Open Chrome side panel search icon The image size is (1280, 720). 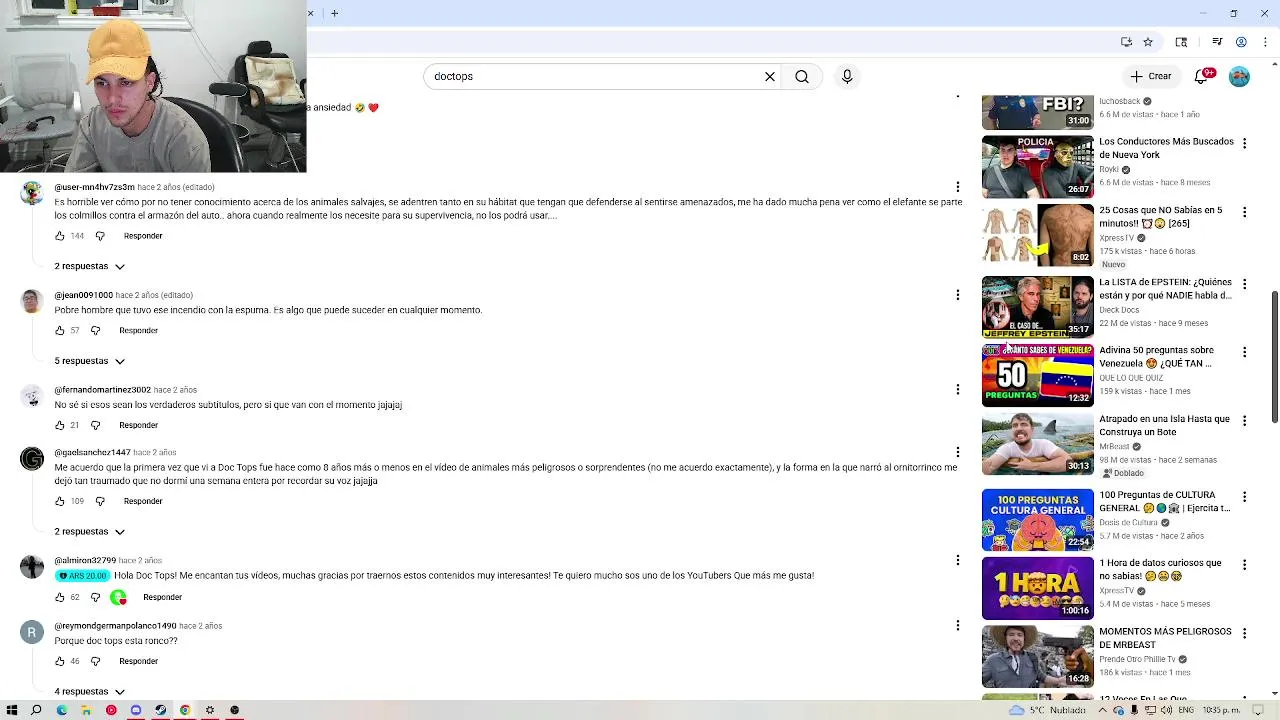pyautogui.click(x=1181, y=42)
